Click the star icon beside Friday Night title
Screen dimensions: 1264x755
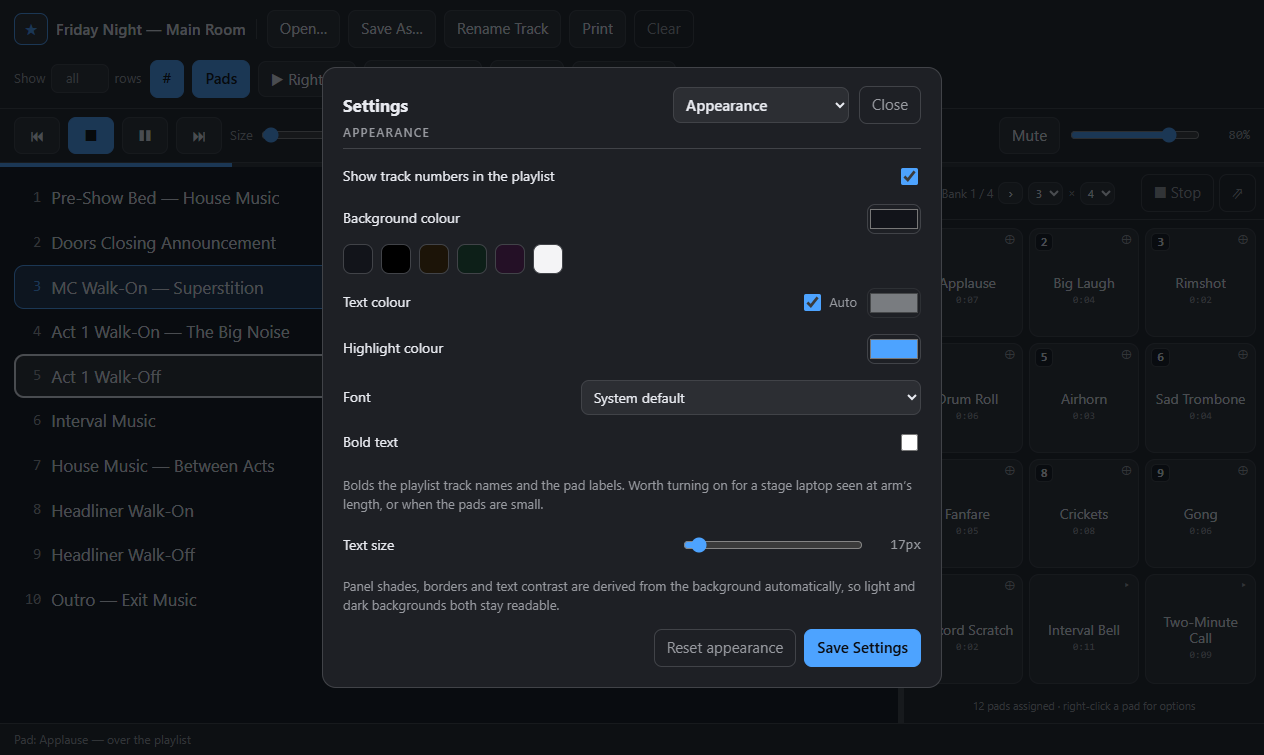(x=31, y=29)
